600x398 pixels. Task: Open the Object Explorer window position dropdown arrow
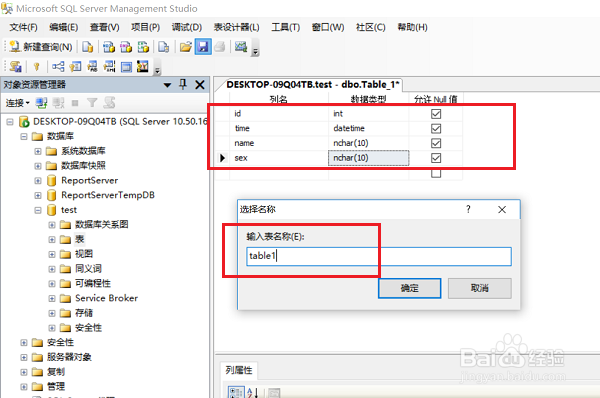[x=167, y=85]
